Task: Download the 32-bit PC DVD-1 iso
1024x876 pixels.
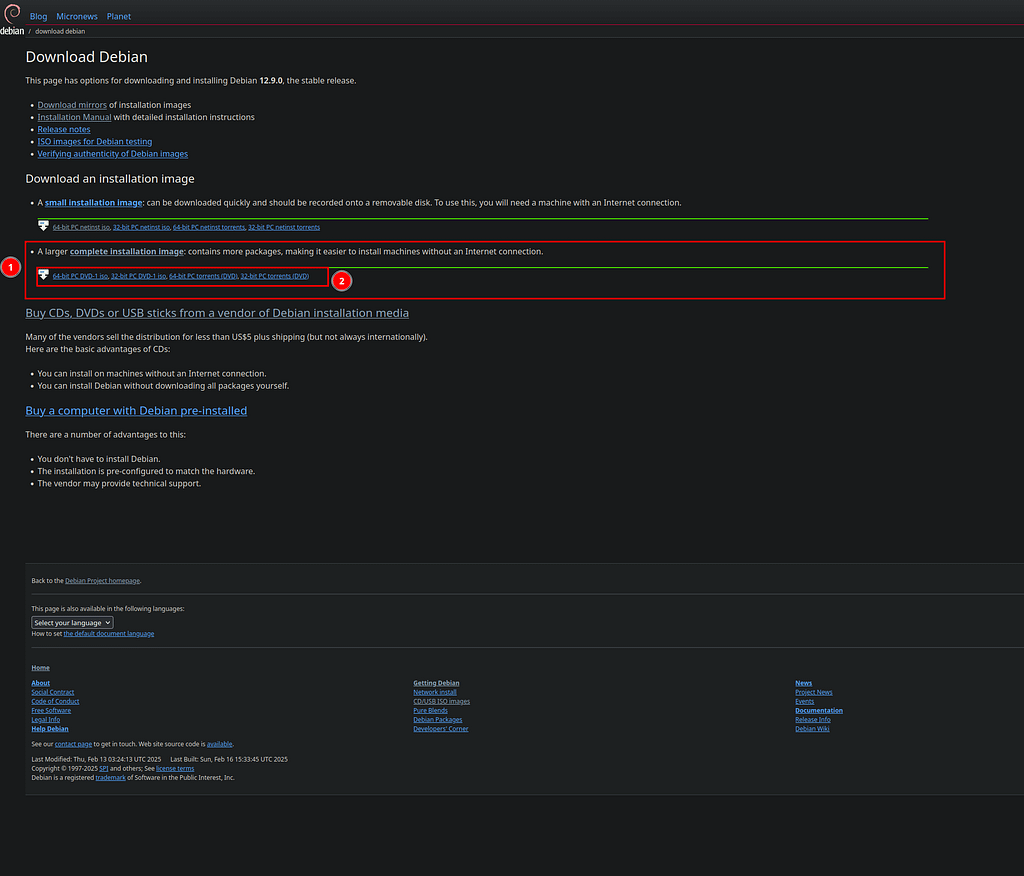Action: (x=138, y=276)
